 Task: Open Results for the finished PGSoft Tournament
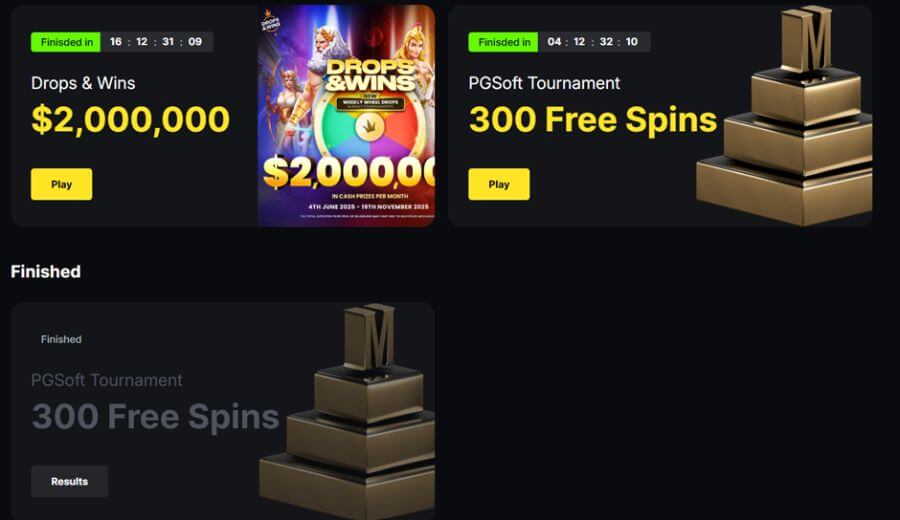click(x=69, y=481)
